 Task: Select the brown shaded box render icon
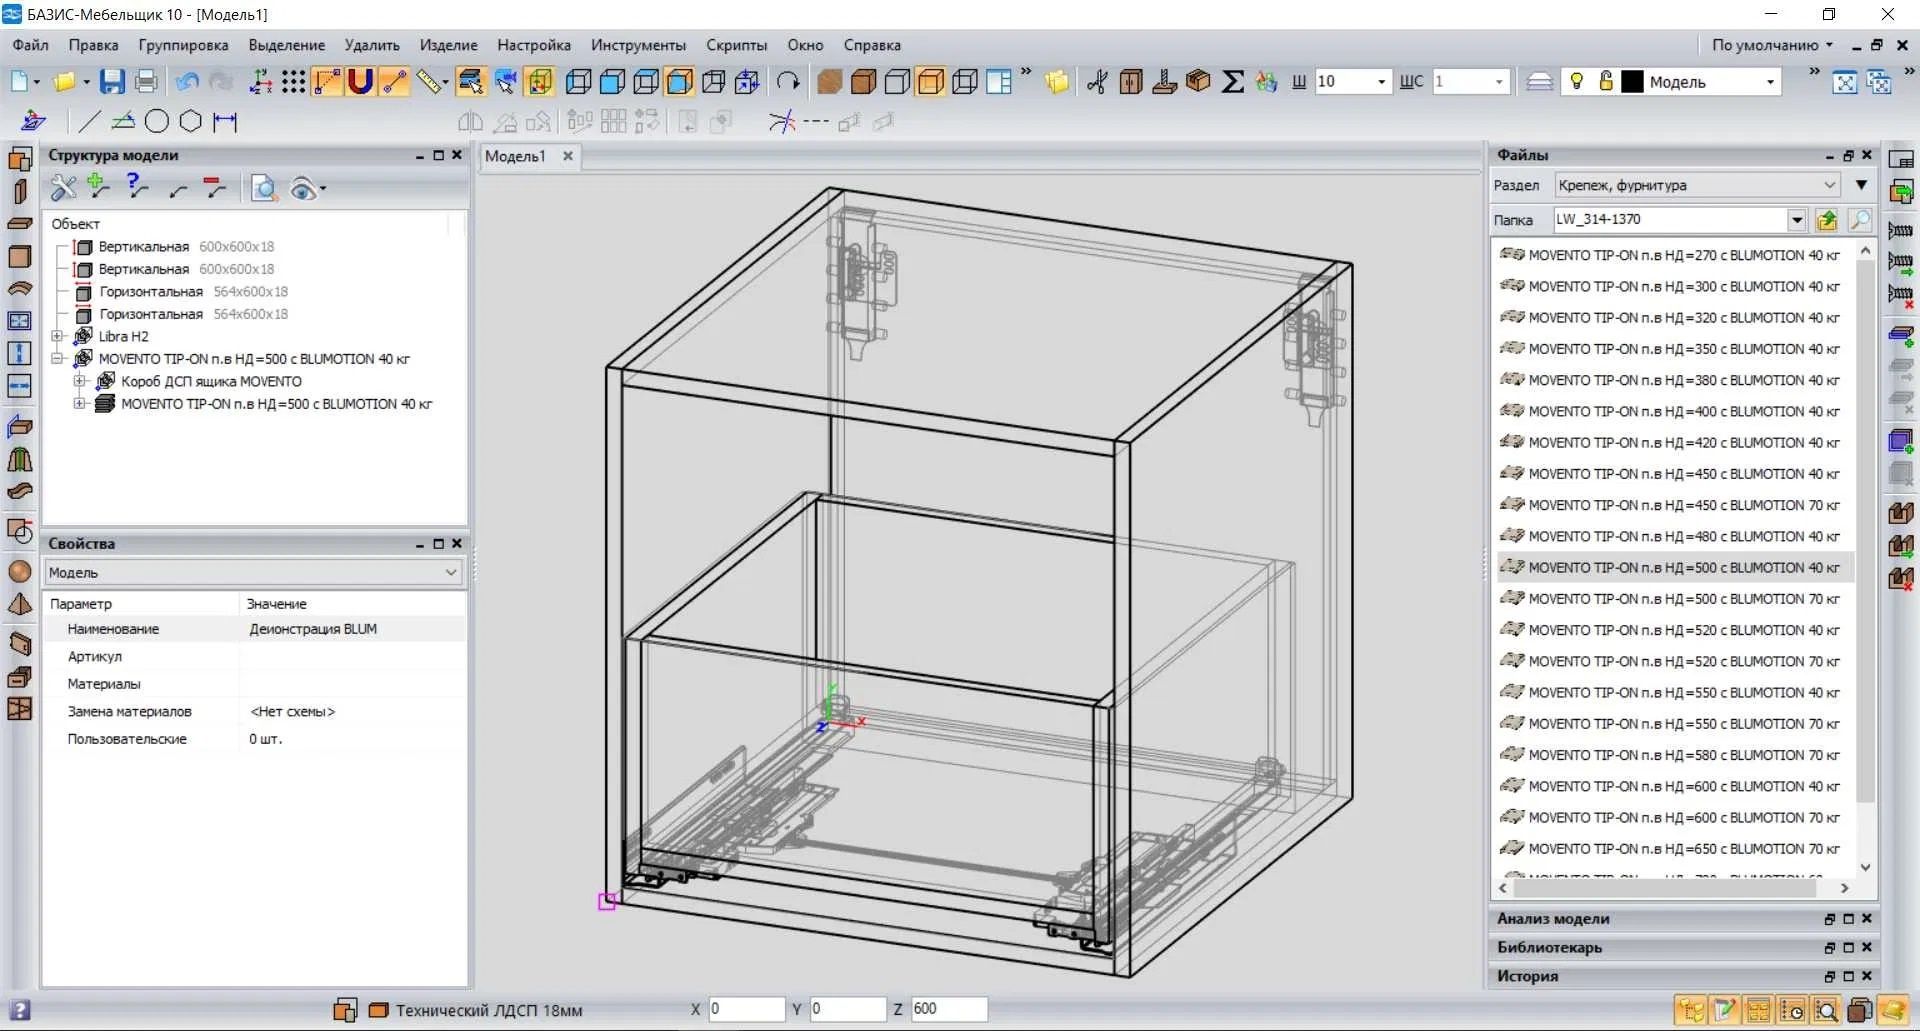tap(863, 82)
